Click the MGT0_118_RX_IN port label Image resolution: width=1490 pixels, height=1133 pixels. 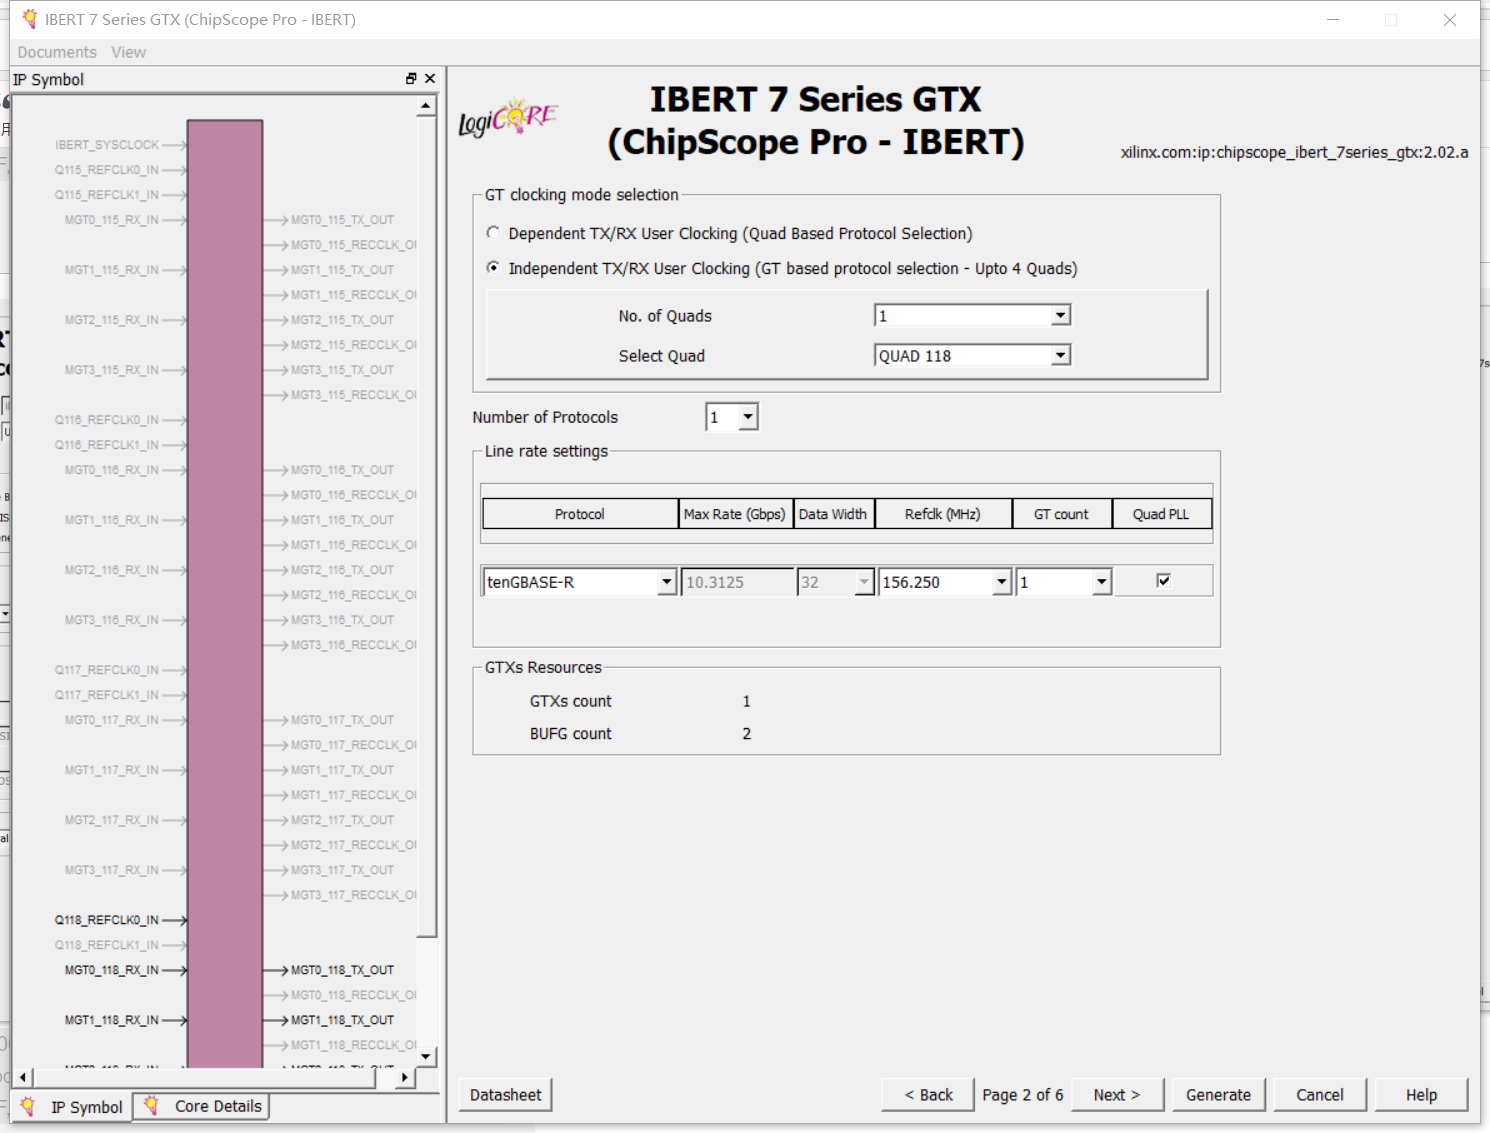click(x=112, y=970)
